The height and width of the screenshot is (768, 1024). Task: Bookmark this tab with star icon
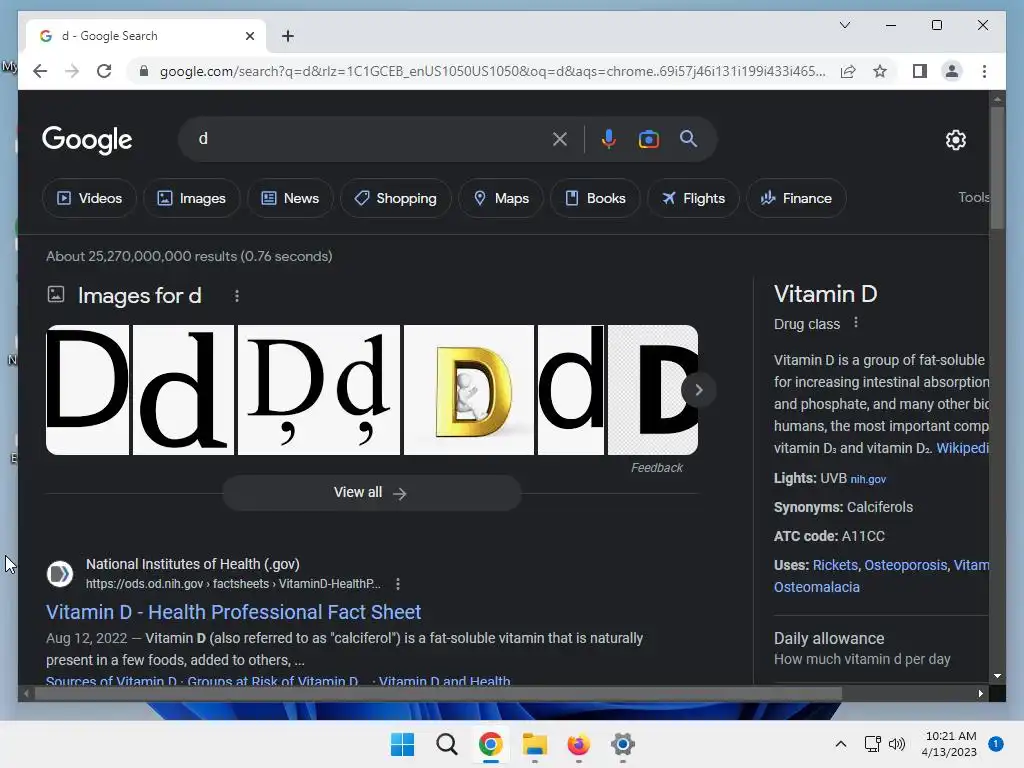click(x=880, y=71)
